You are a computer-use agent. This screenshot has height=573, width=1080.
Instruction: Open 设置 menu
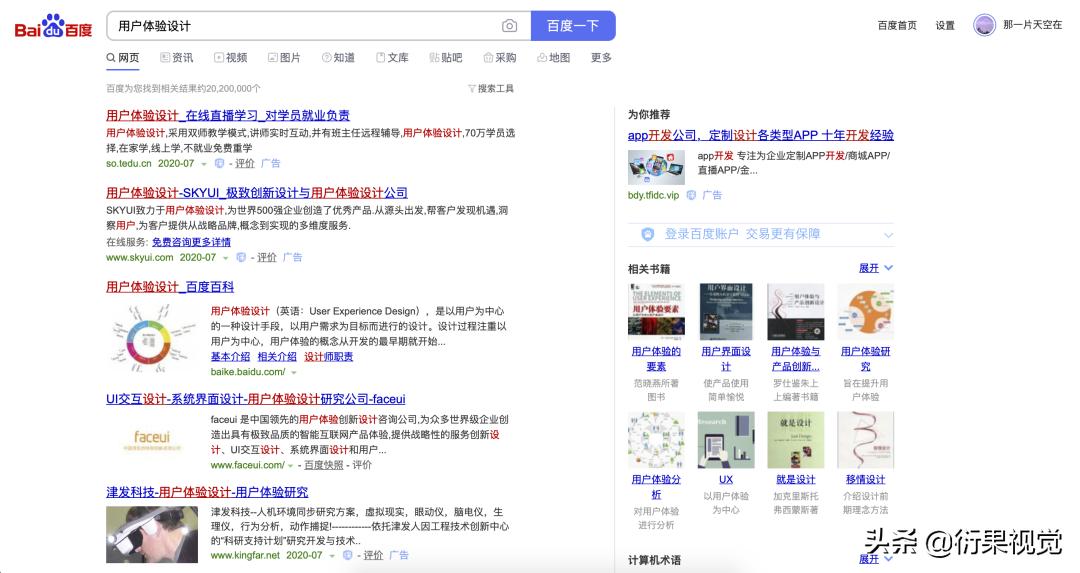point(944,25)
